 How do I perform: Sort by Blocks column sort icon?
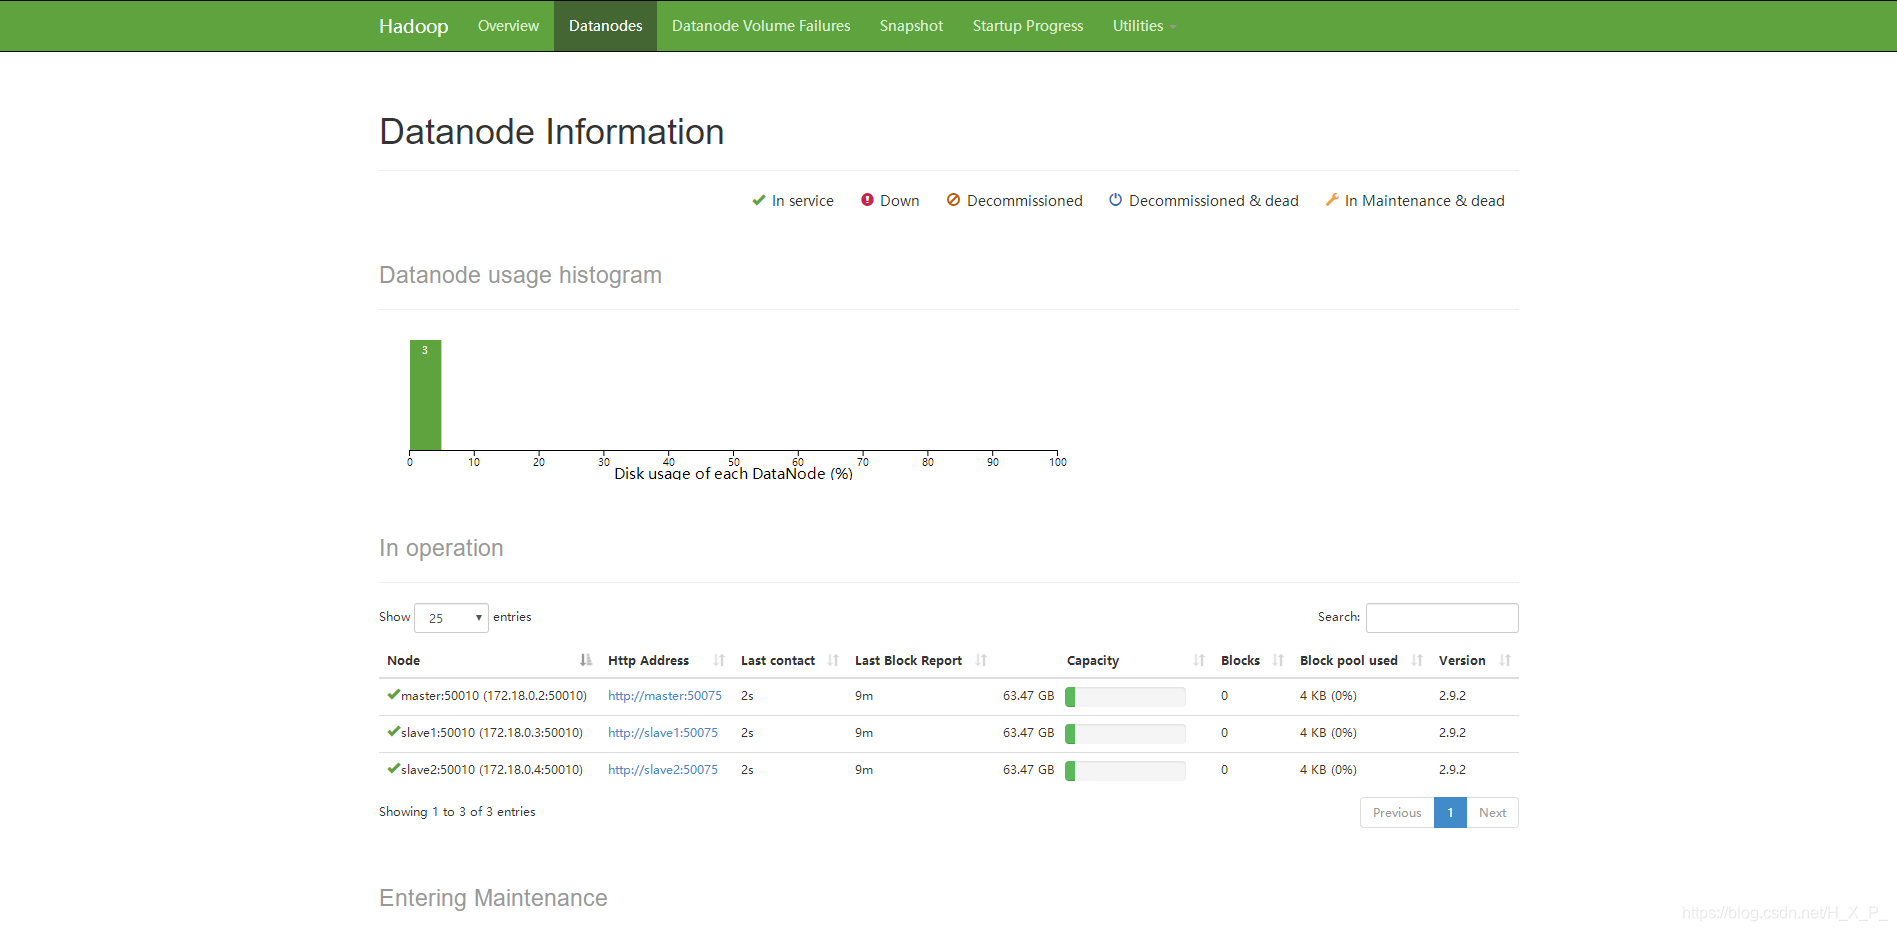[x=1278, y=660]
